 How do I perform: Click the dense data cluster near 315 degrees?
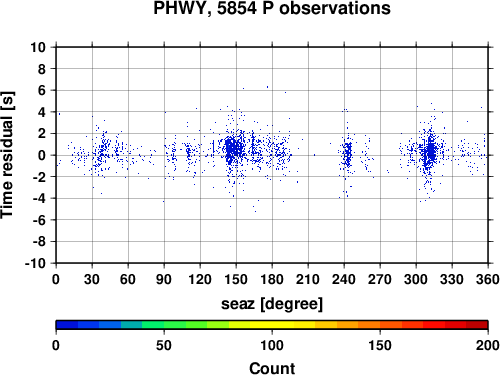coord(430,152)
